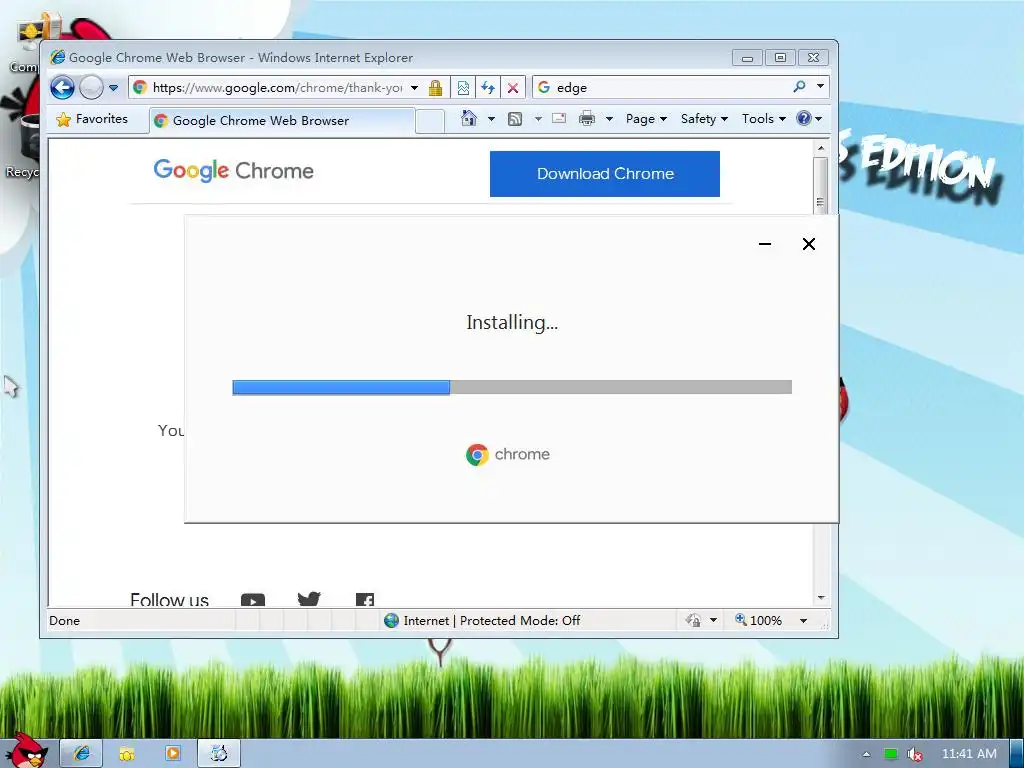Click the Read Mail envelope icon
The image size is (1024, 768).
tap(559, 118)
